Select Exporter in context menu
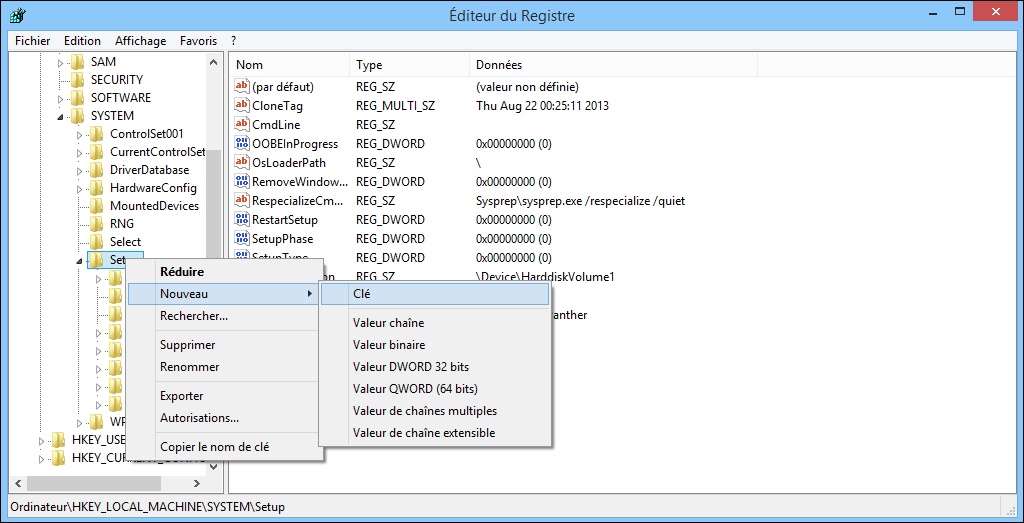This screenshot has width=1024, height=523. tap(223, 396)
